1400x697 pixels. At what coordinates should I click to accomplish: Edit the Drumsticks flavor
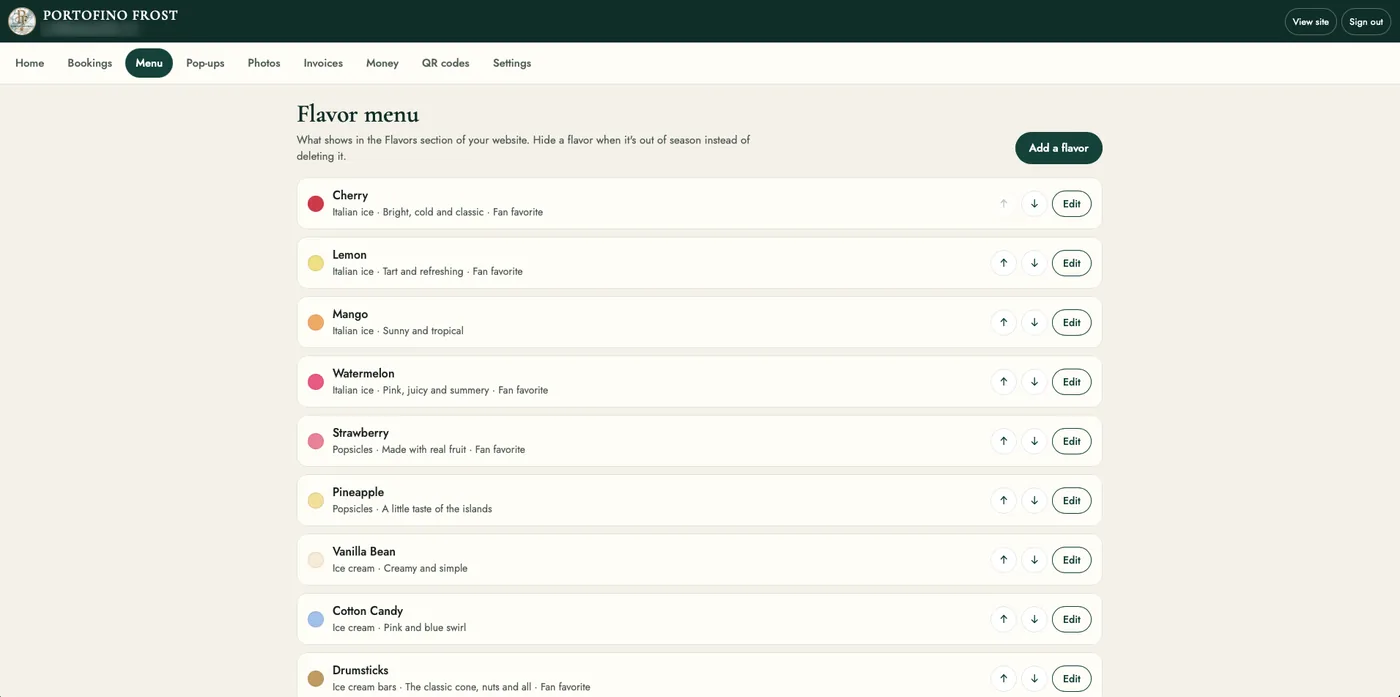pos(1071,678)
